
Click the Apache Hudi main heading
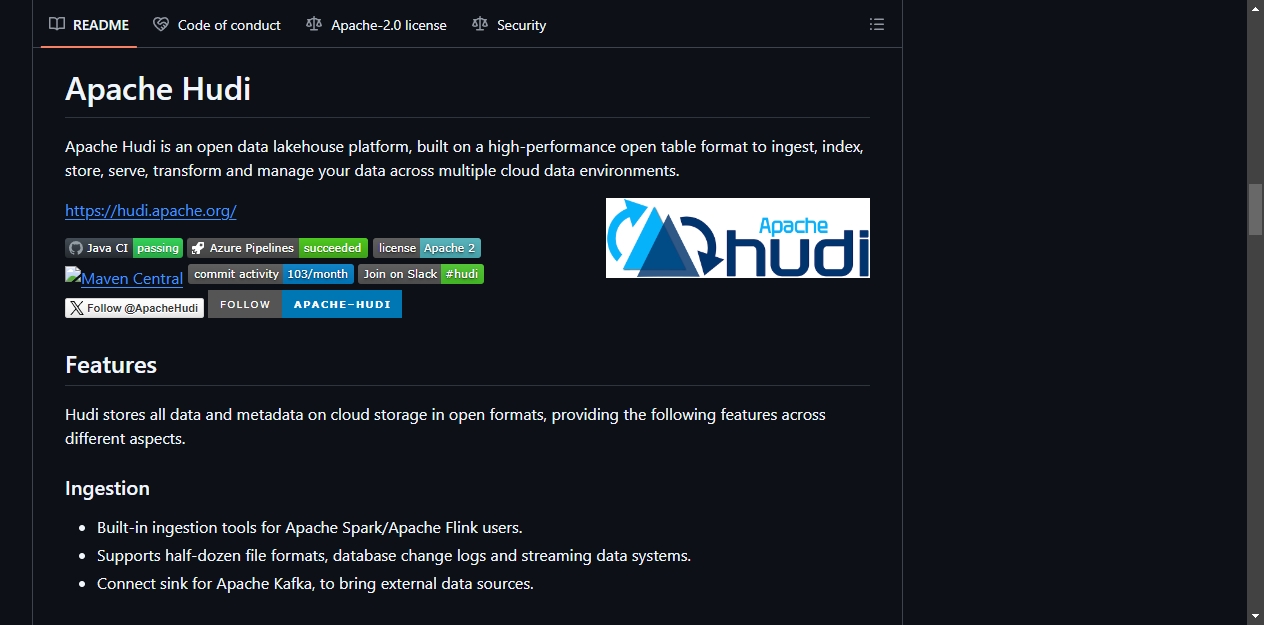[158, 89]
